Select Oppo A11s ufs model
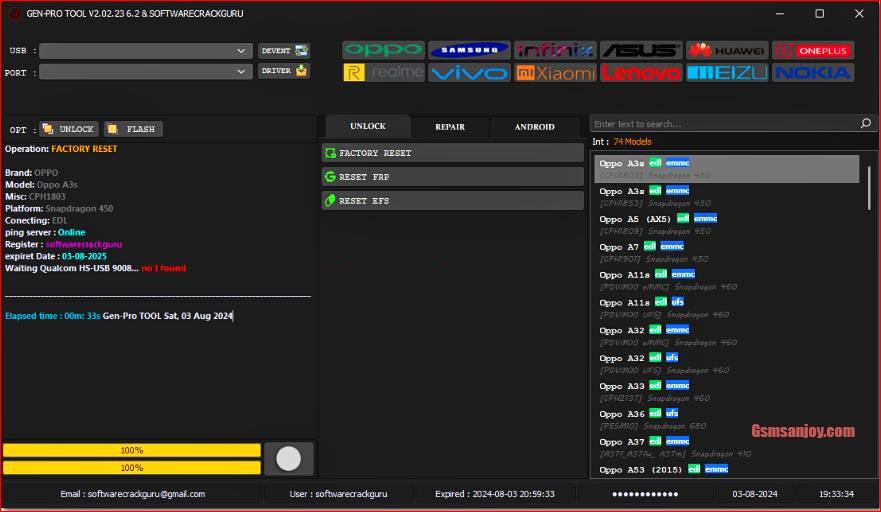The height and width of the screenshot is (512, 881). [727, 308]
